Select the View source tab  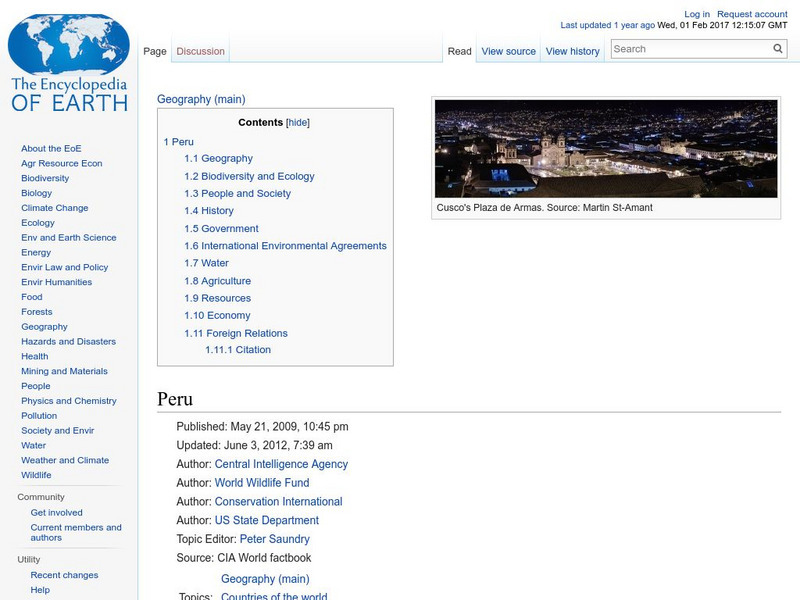tap(508, 50)
